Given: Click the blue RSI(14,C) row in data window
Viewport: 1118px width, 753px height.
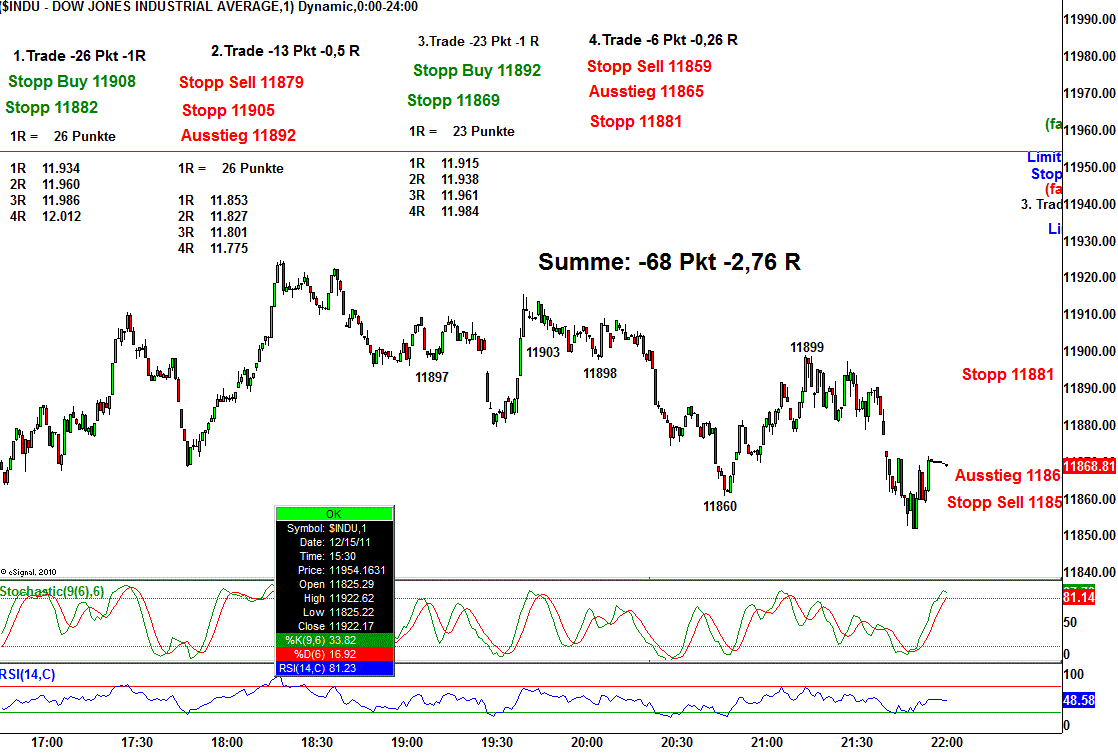Looking at the screenshot, I should (334, 668).
